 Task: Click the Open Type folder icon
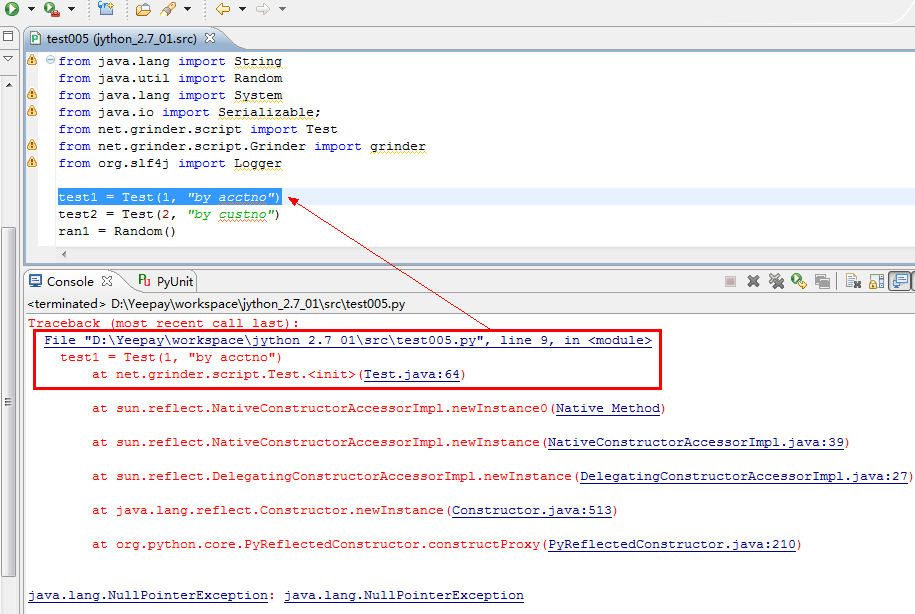pyautogui.click(x=143, y=9)
